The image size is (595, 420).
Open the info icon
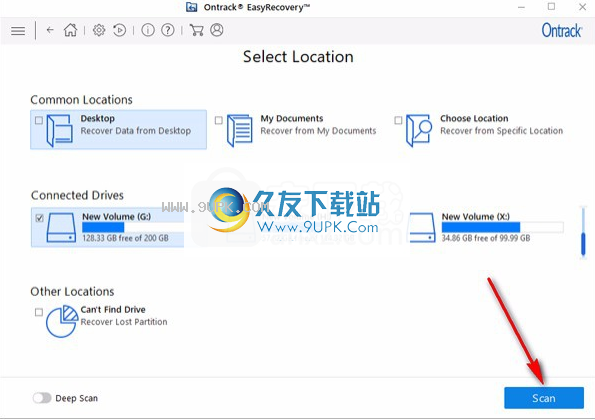tap(148, 30)
